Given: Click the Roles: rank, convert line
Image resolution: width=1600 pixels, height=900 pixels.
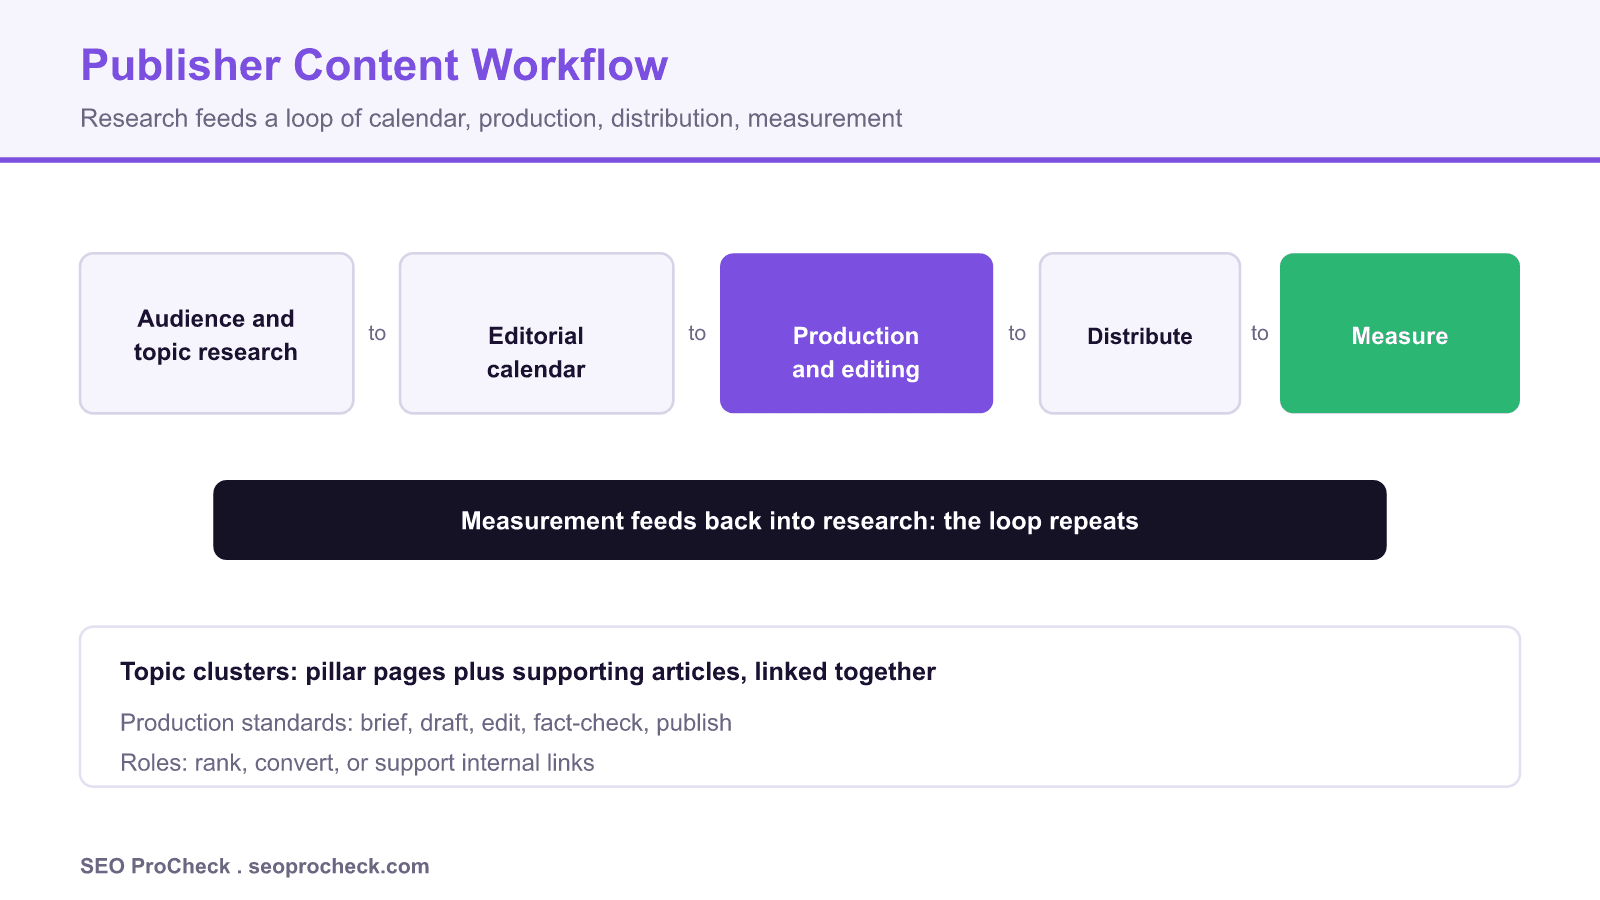Looking at the screenshot, I should [x=357, y=762].
